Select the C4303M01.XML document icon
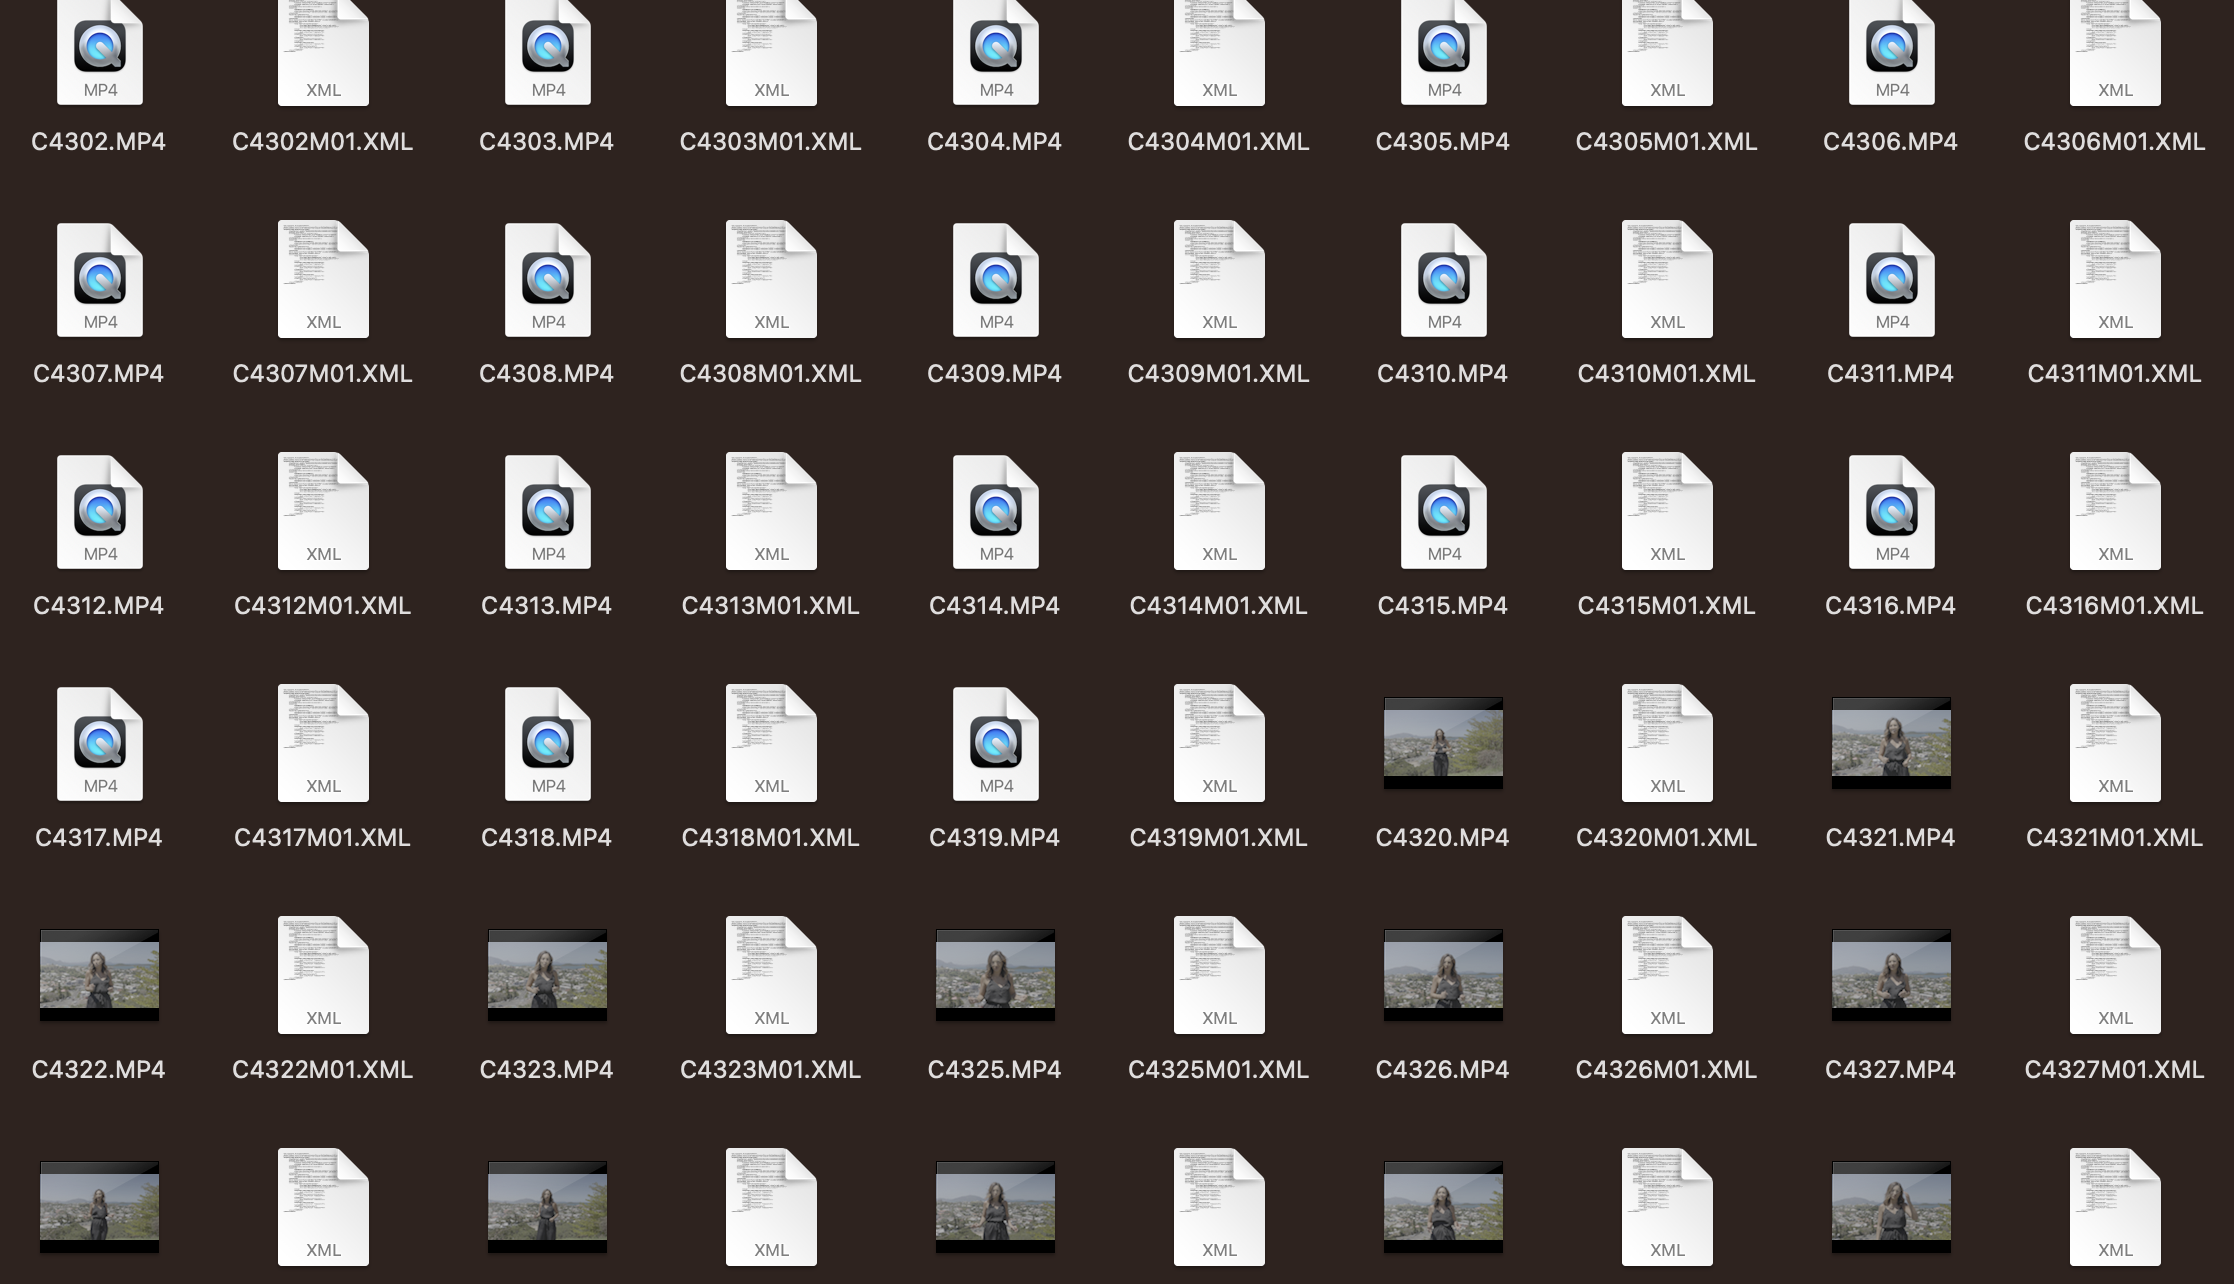The height and width of the screenshot is (1284, 2234). coord(771,52)
